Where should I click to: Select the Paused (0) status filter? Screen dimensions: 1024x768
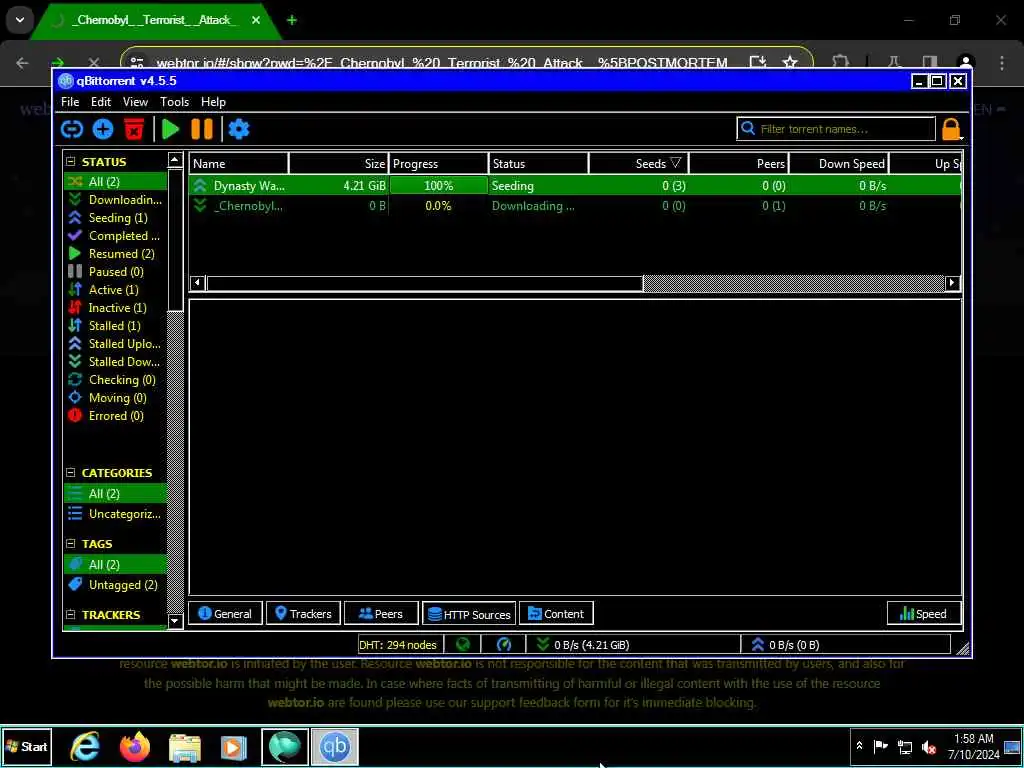click(116, 272)
